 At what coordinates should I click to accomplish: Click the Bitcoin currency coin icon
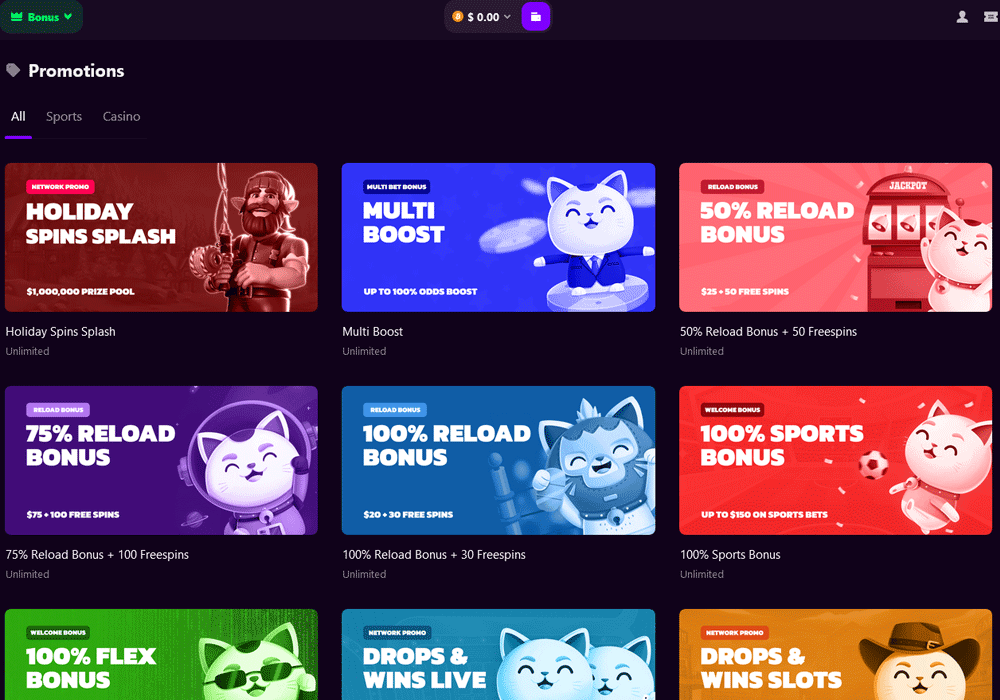(457, 17)
